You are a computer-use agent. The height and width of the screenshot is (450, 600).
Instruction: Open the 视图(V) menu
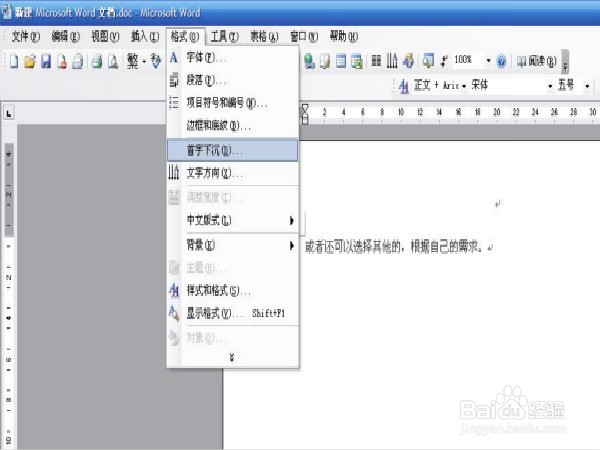[105, 37]
